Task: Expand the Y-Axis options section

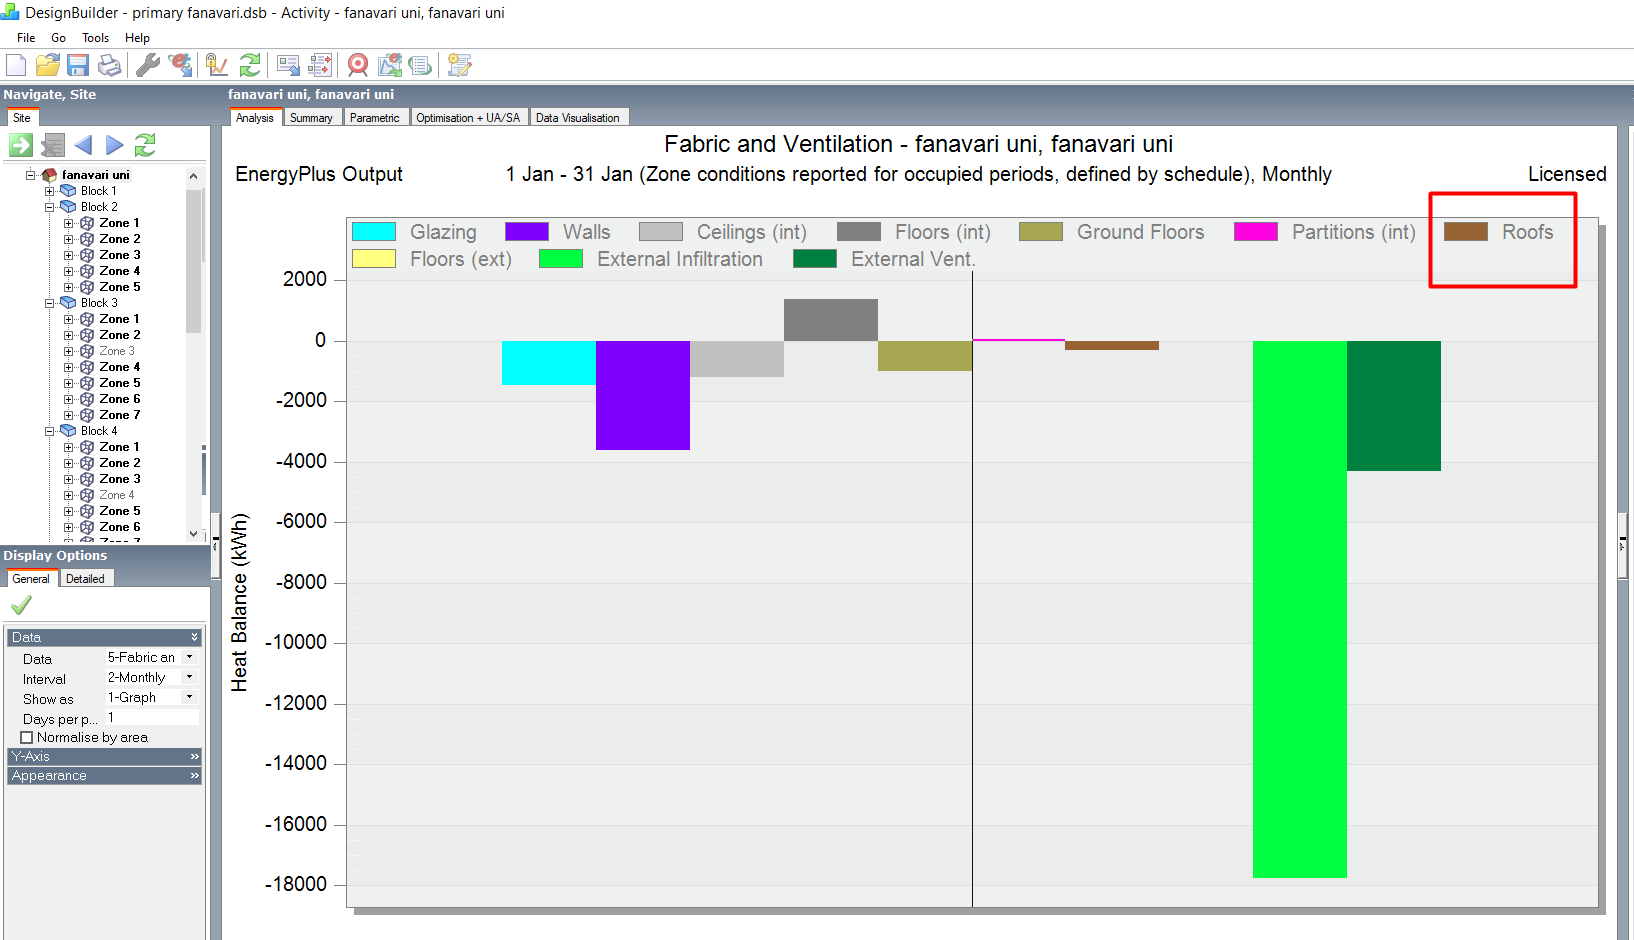Action: (x=104, y=756)
